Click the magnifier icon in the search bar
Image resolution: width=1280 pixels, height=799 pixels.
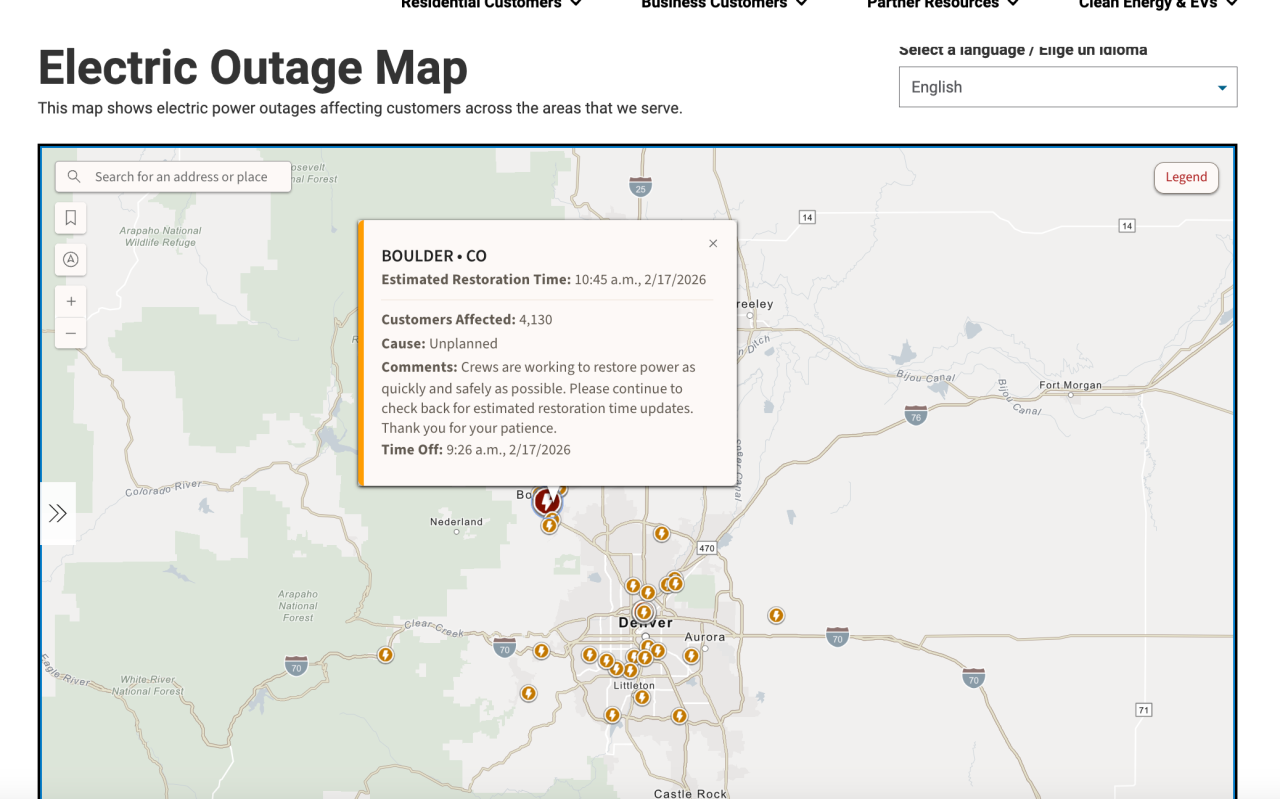point(74,176)
